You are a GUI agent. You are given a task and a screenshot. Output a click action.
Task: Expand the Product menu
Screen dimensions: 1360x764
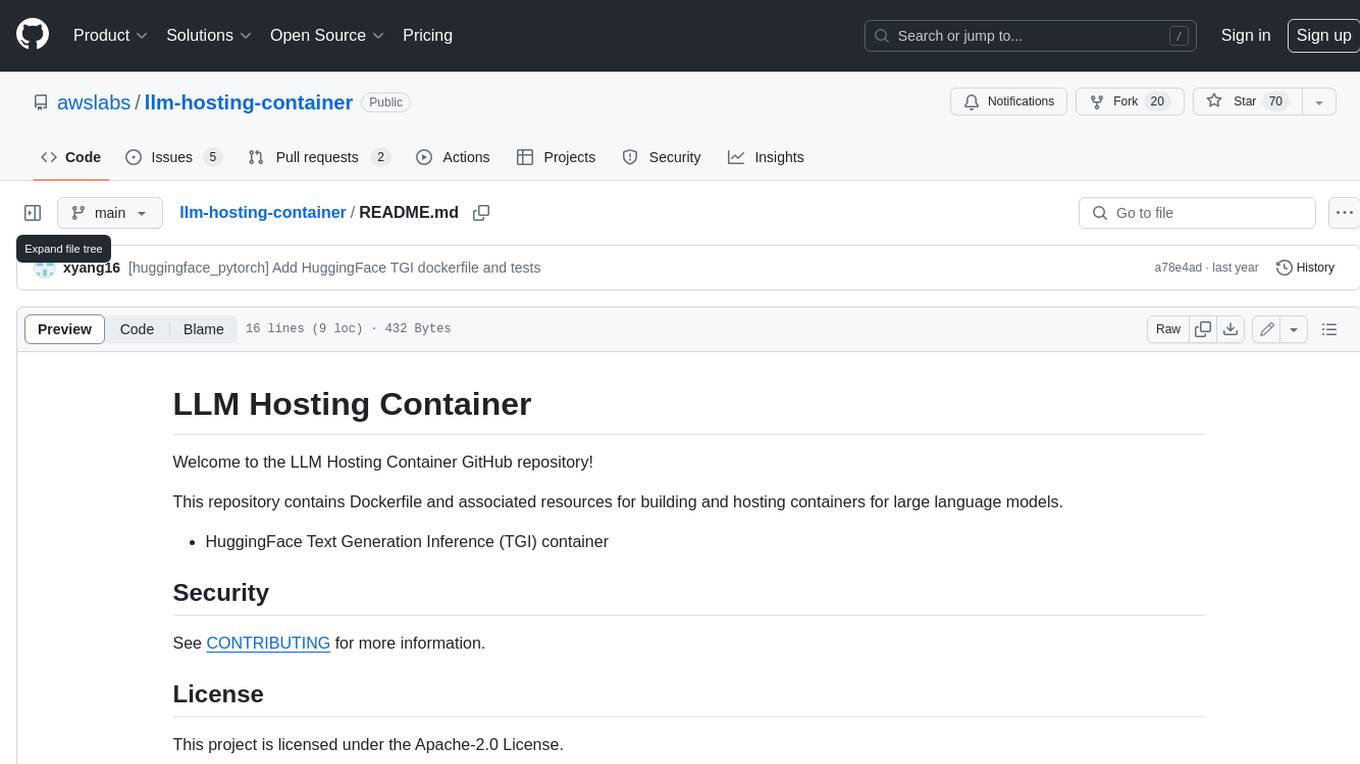(110, 35)
